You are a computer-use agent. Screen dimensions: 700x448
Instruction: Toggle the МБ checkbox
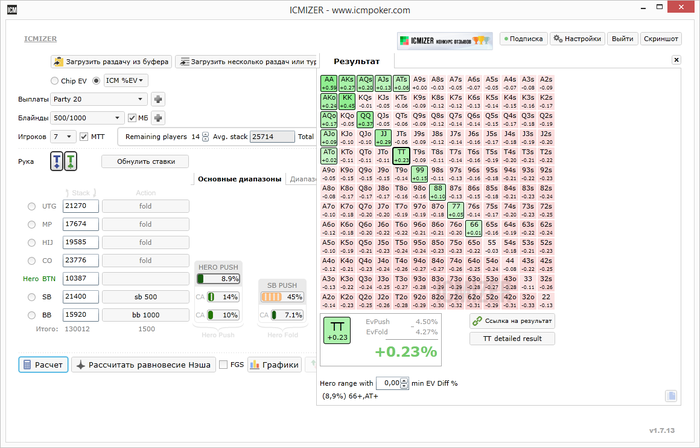click(x=132, y=118)
